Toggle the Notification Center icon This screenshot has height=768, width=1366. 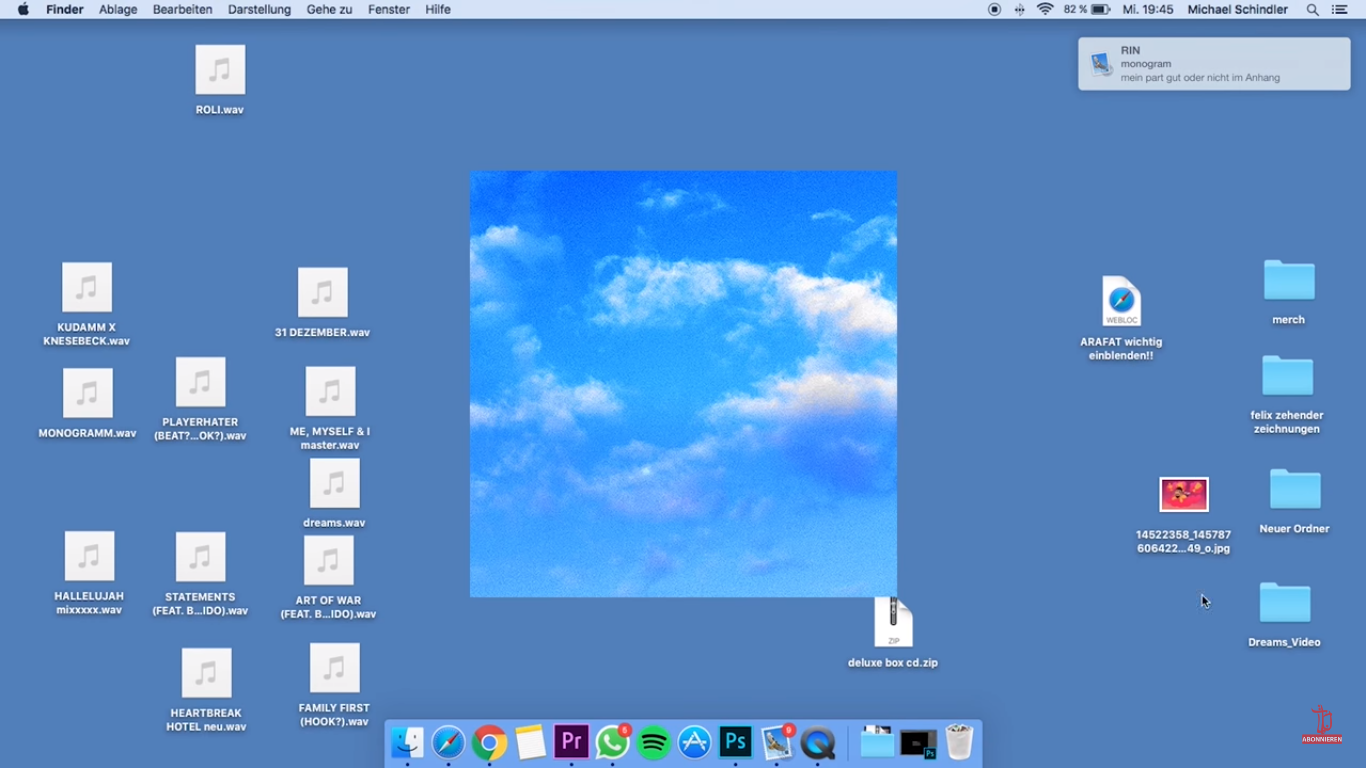1340,9
